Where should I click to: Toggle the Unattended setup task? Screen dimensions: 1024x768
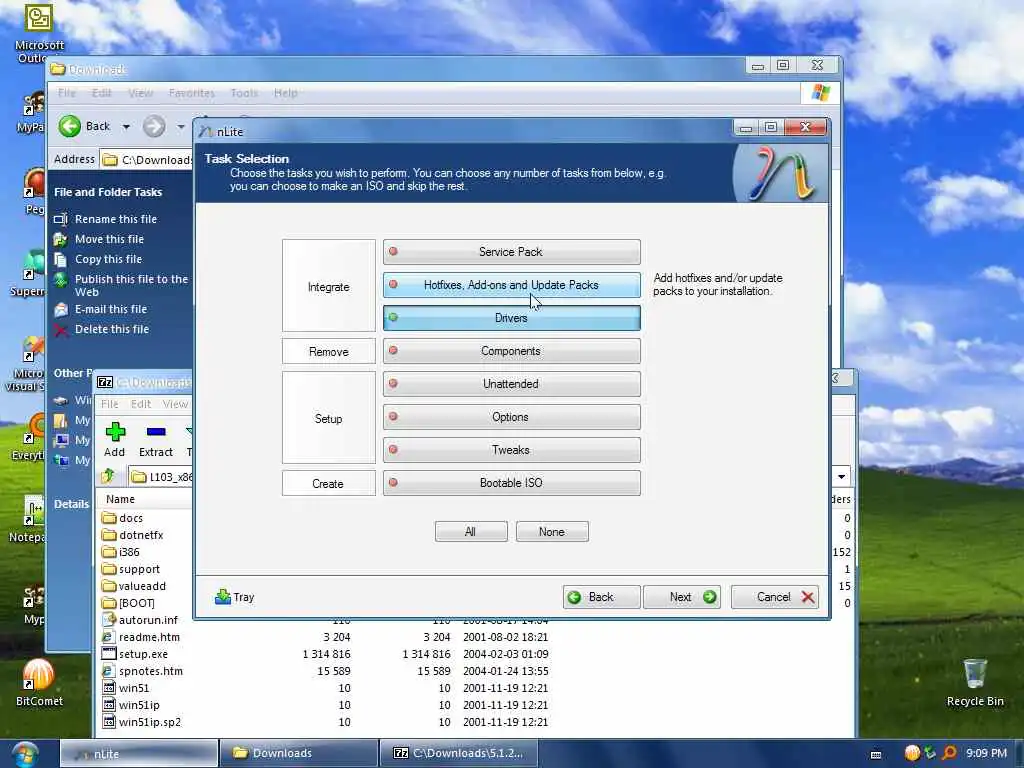511,384
